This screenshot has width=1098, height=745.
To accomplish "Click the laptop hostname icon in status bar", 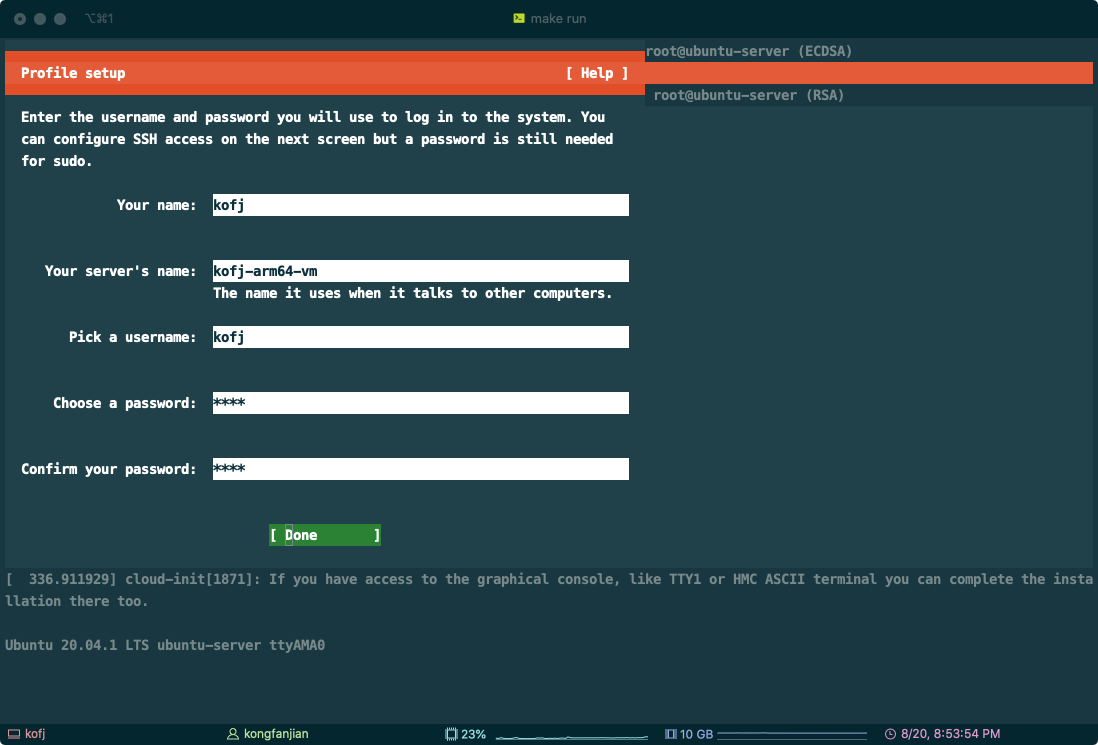I will click(13, 734).
